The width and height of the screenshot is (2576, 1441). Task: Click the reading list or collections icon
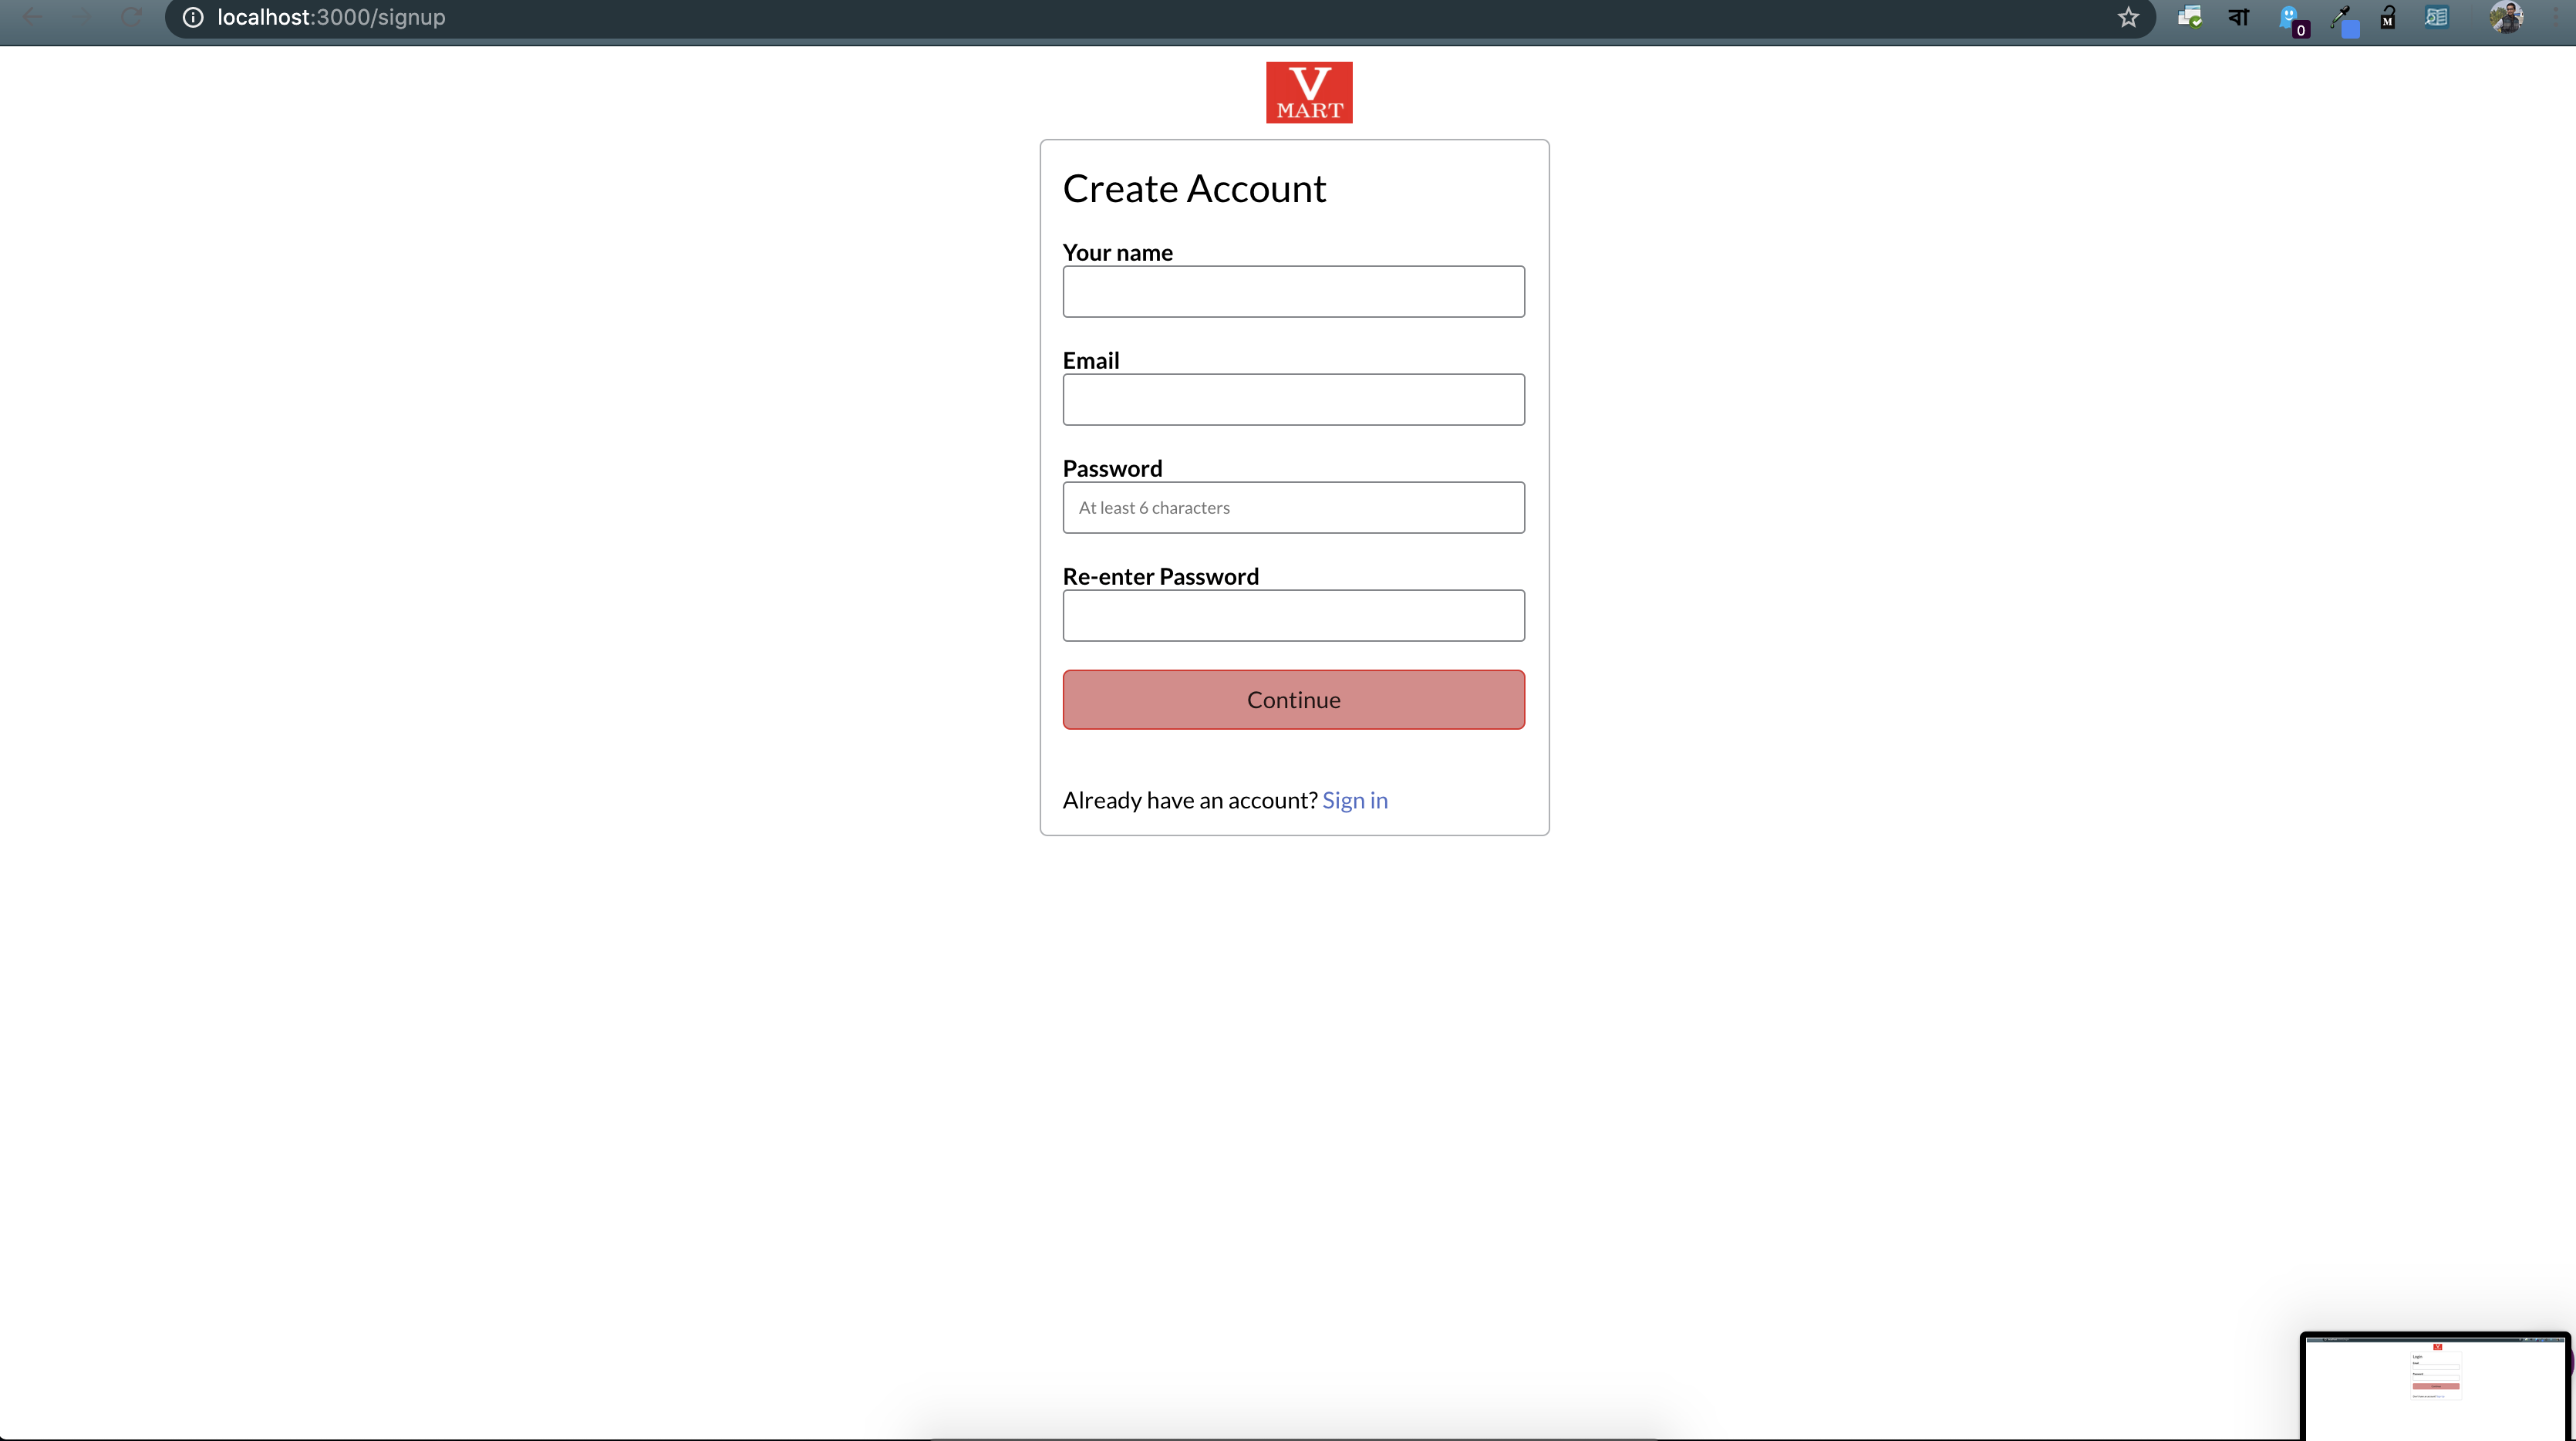pos(2438,16)
